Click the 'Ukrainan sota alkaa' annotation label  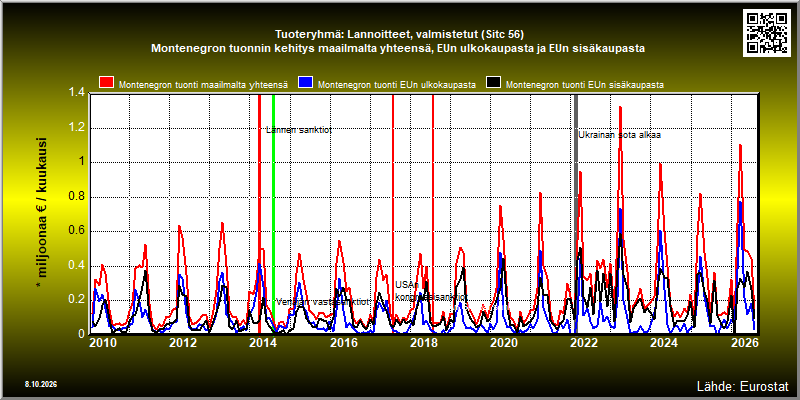619,135
